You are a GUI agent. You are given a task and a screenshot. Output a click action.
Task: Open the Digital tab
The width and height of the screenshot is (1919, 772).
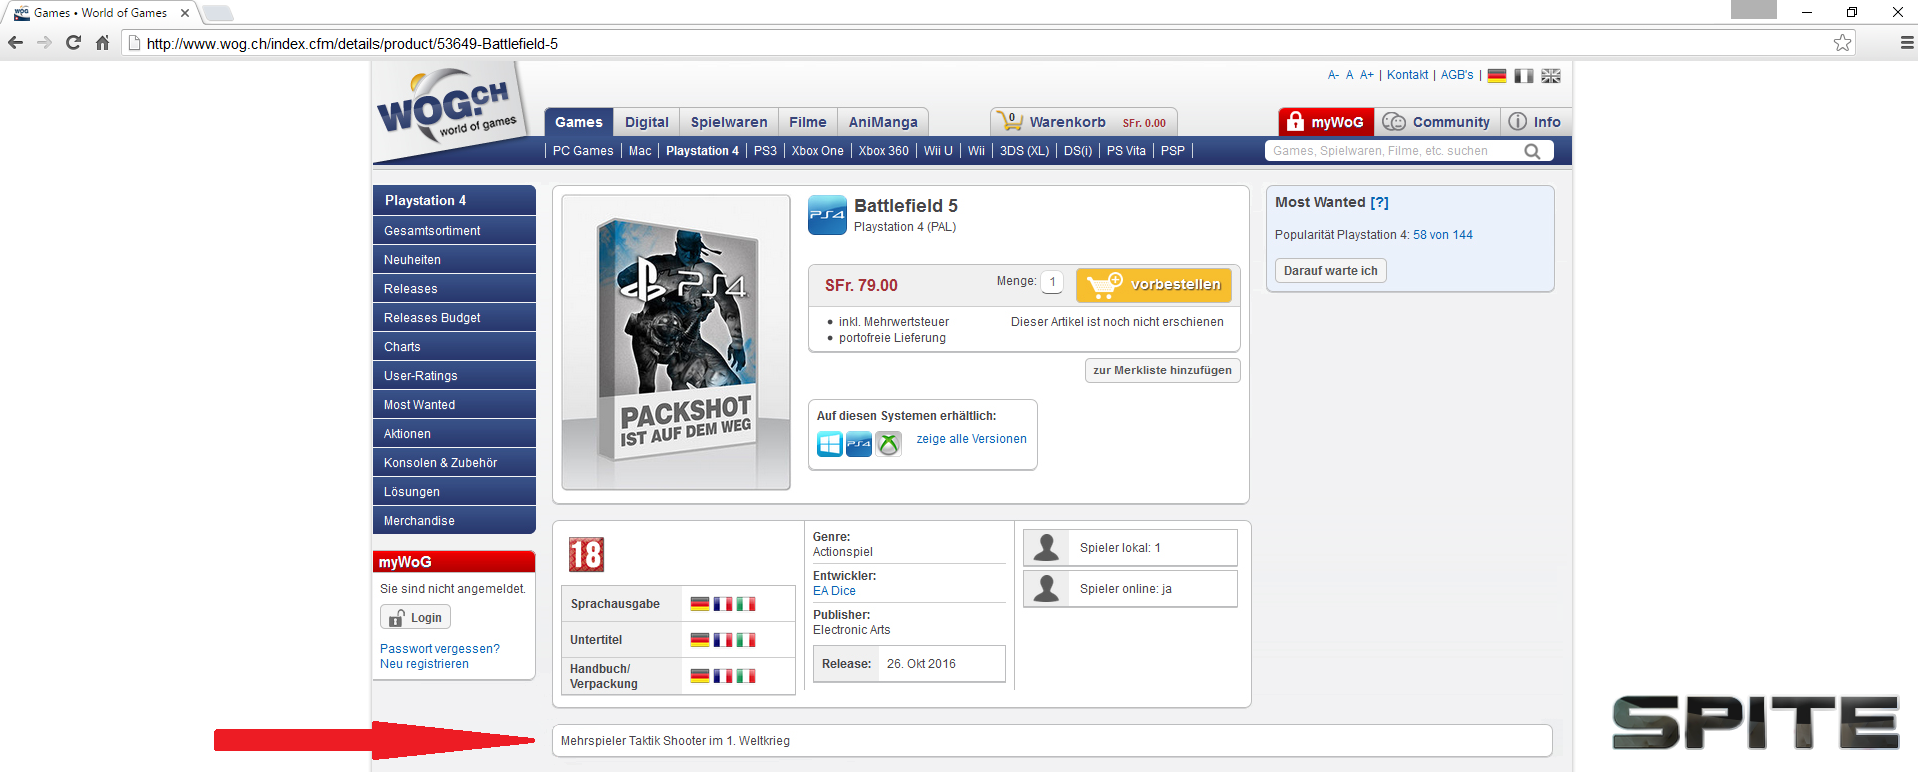click(x=647, y=122)
